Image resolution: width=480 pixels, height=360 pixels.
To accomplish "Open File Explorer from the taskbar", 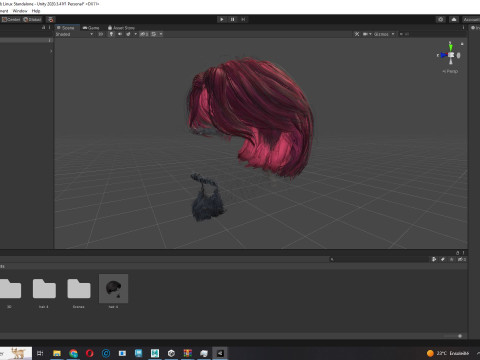I will [x=57, y=353].
